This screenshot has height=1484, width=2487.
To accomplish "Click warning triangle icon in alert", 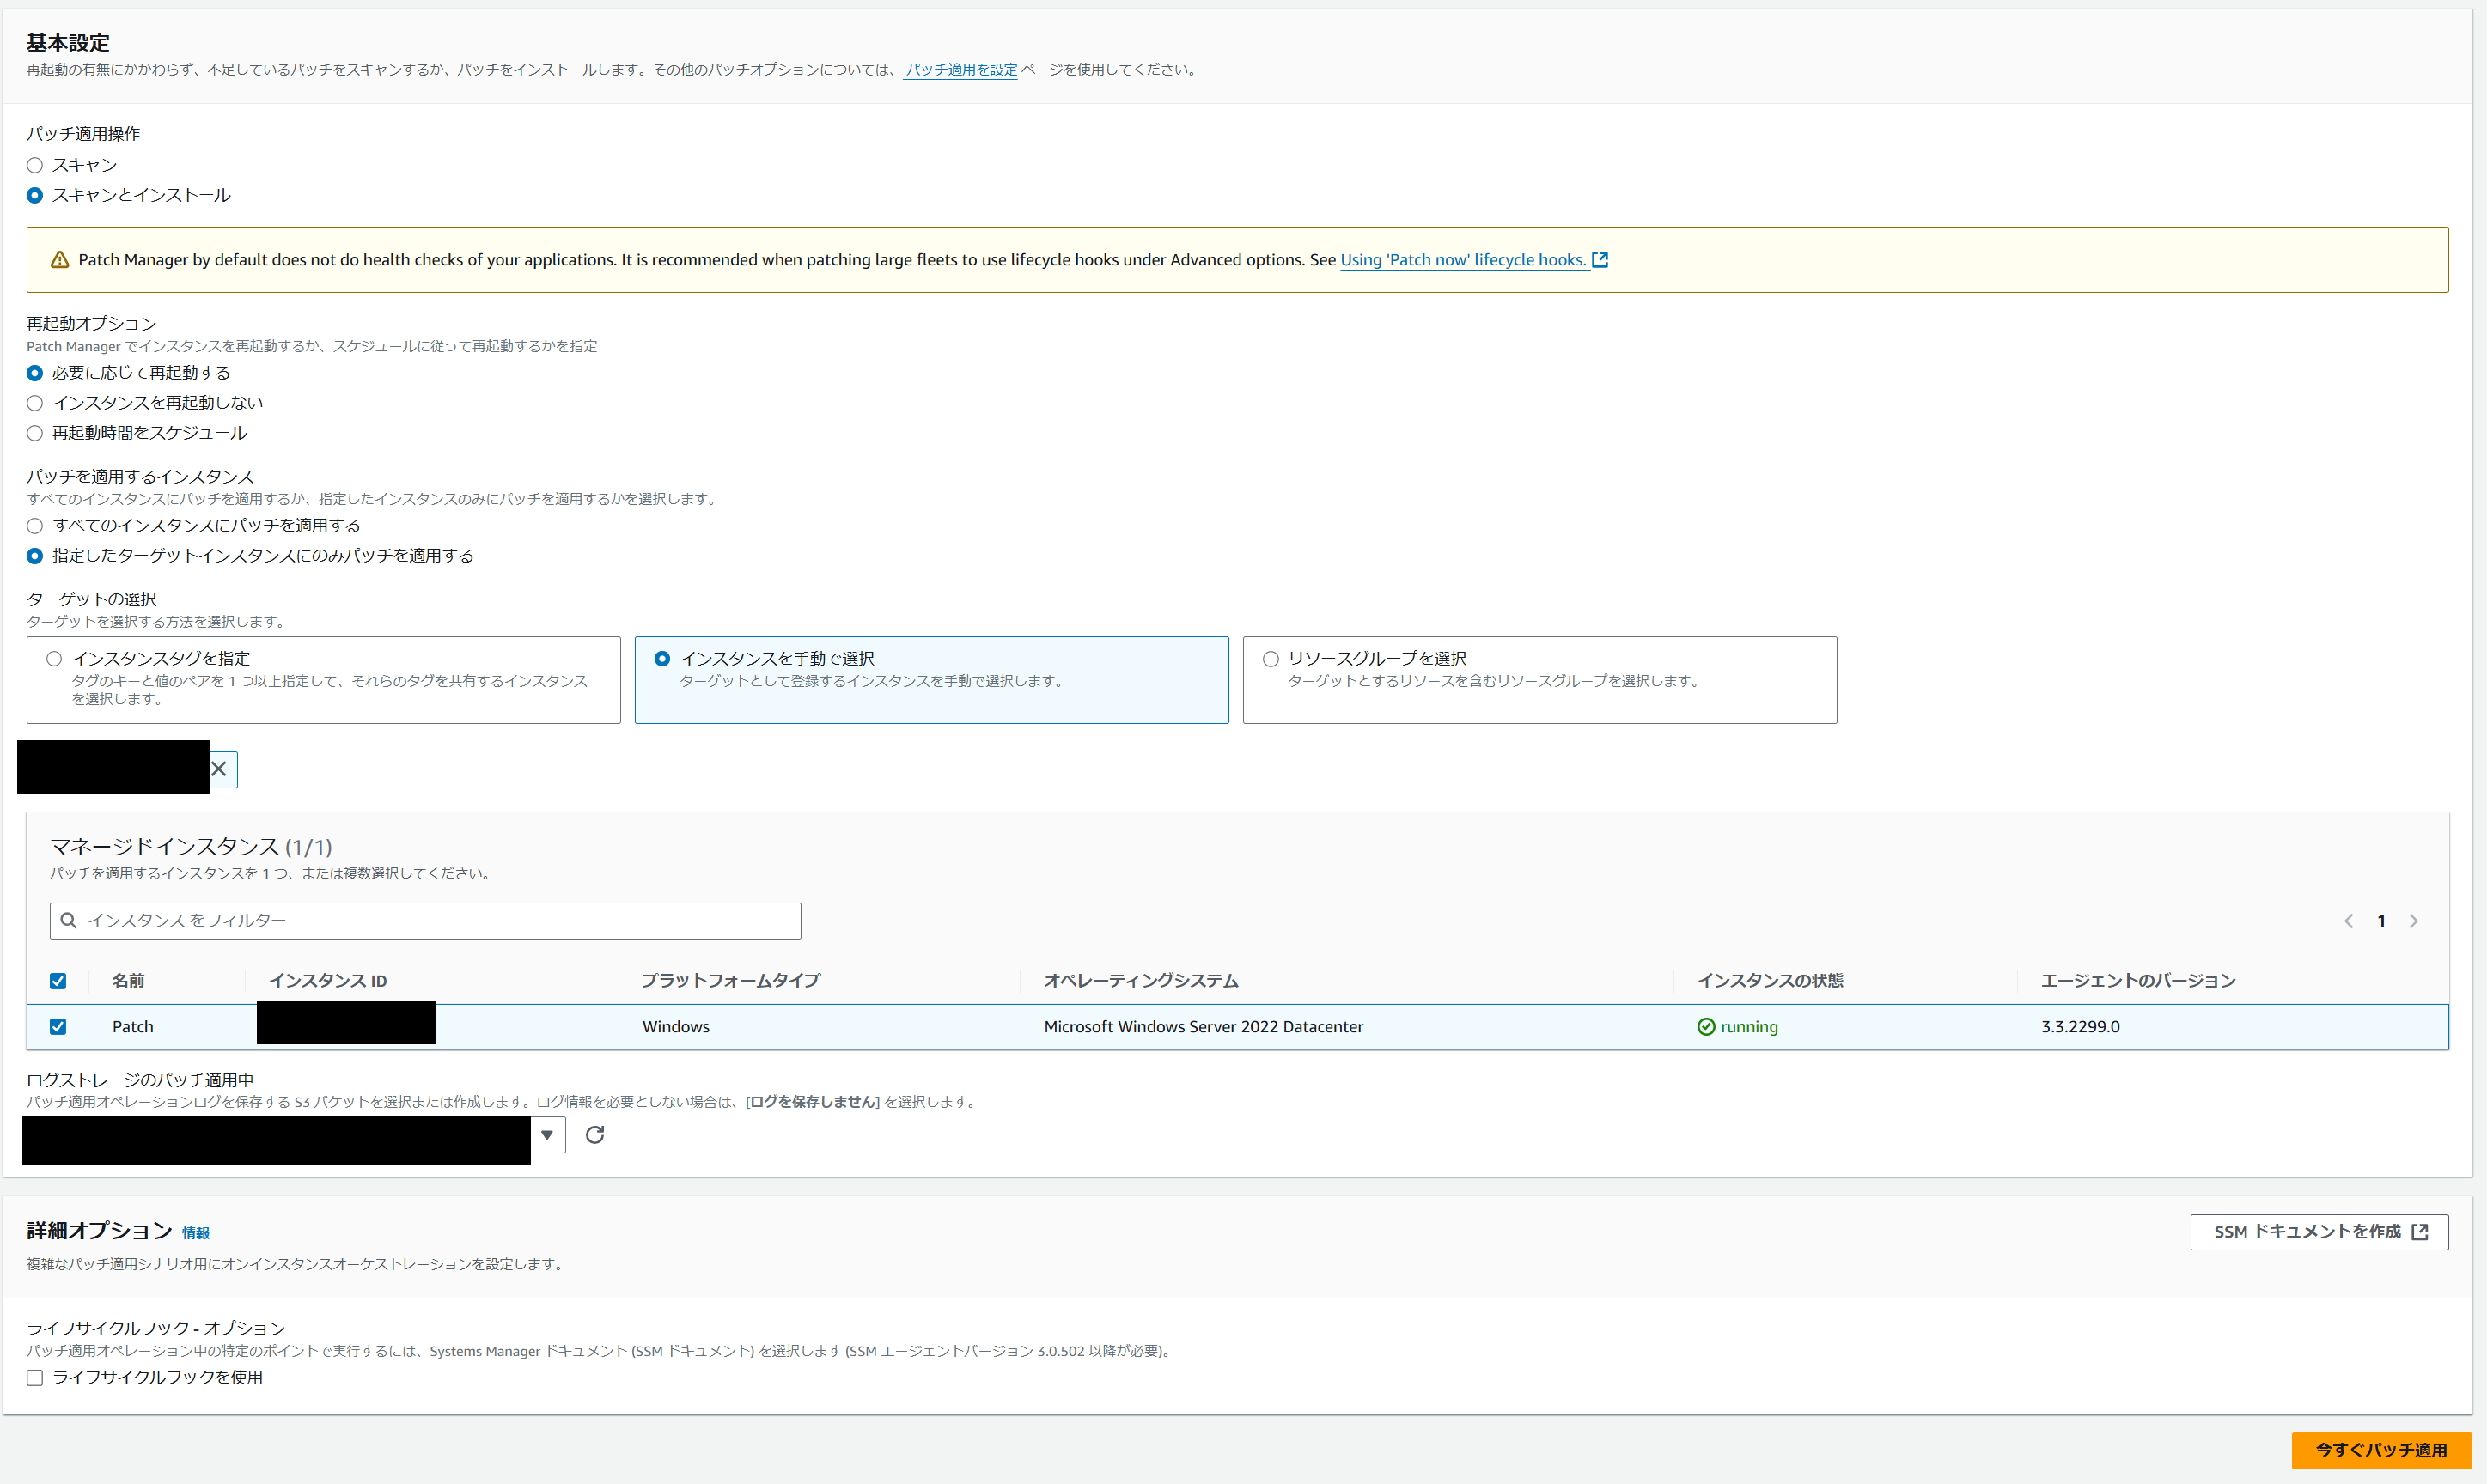I will point(60,260).
